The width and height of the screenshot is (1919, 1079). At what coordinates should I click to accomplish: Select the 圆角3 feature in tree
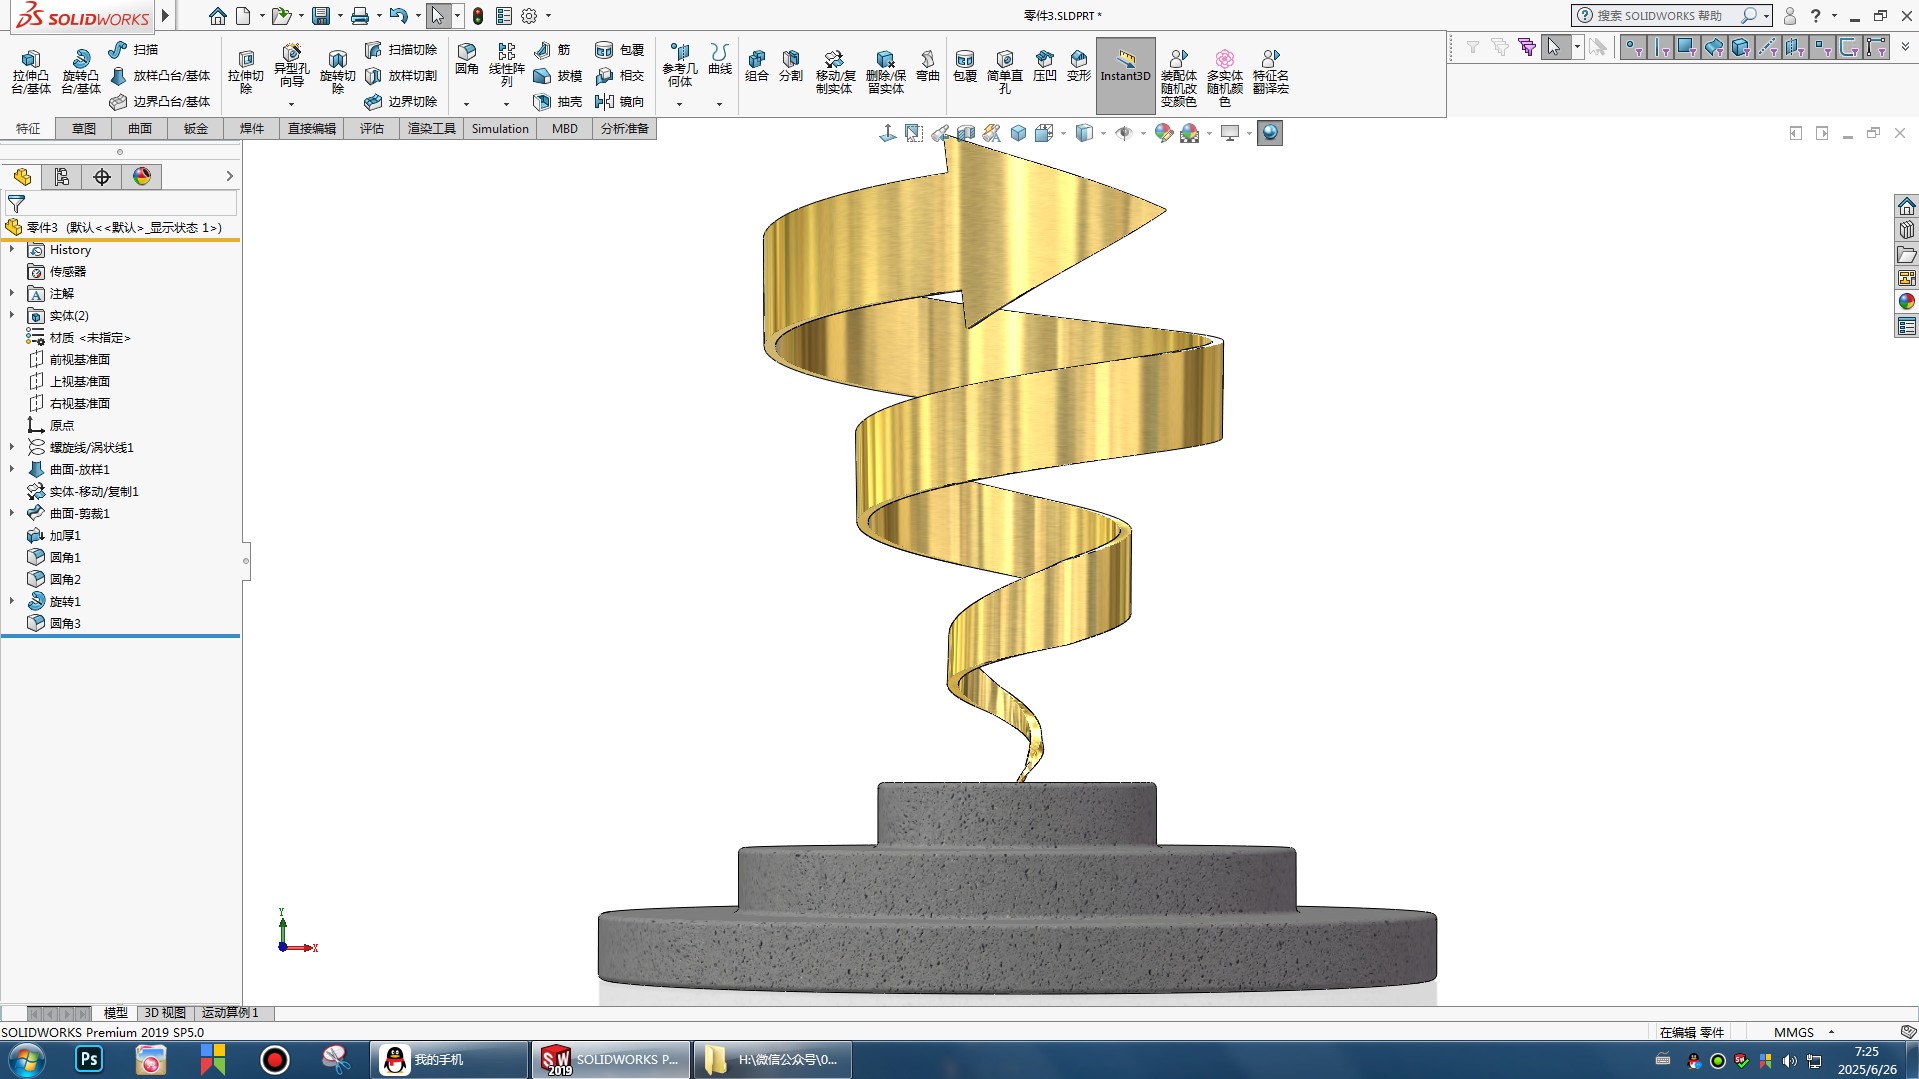pos(55,623)
